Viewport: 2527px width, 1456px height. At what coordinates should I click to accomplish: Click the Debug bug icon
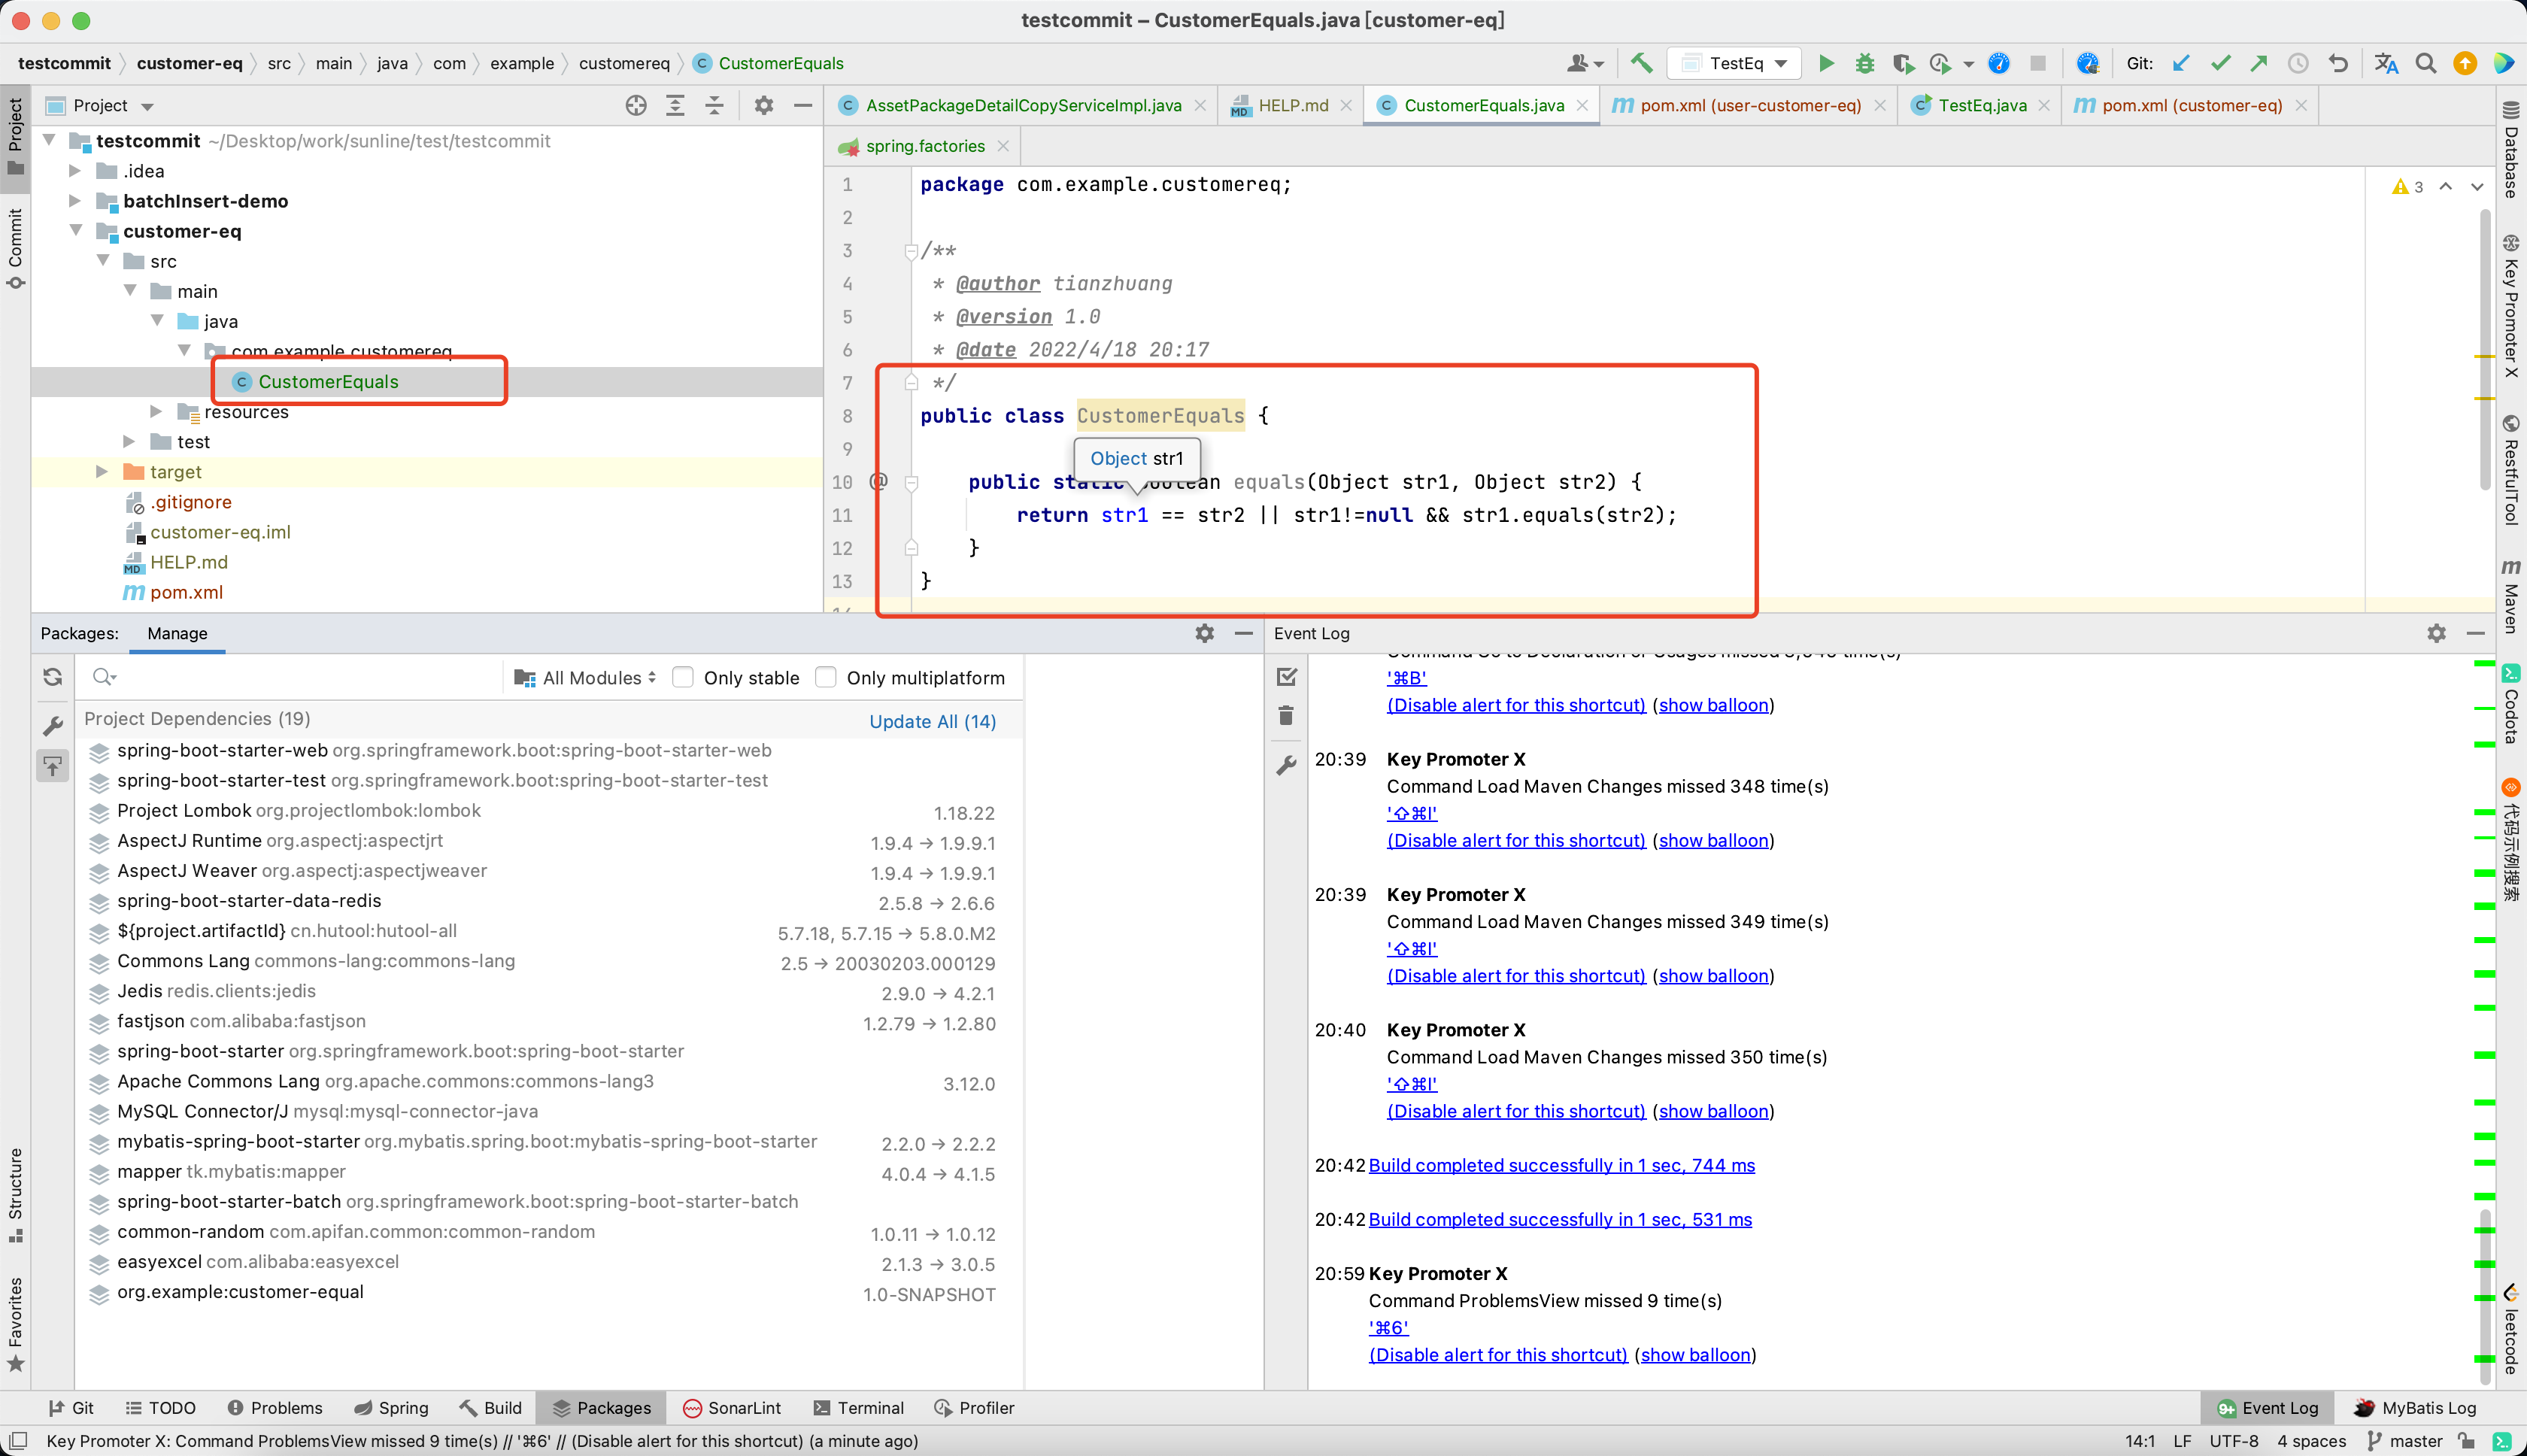pyautogui.click(x=1864, y=63)
